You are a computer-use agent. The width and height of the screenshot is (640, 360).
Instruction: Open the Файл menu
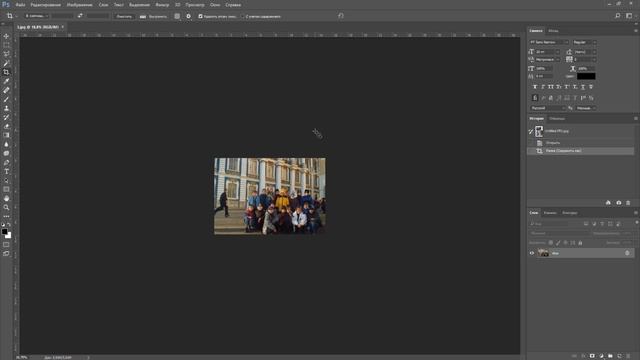tap(20, 5)
